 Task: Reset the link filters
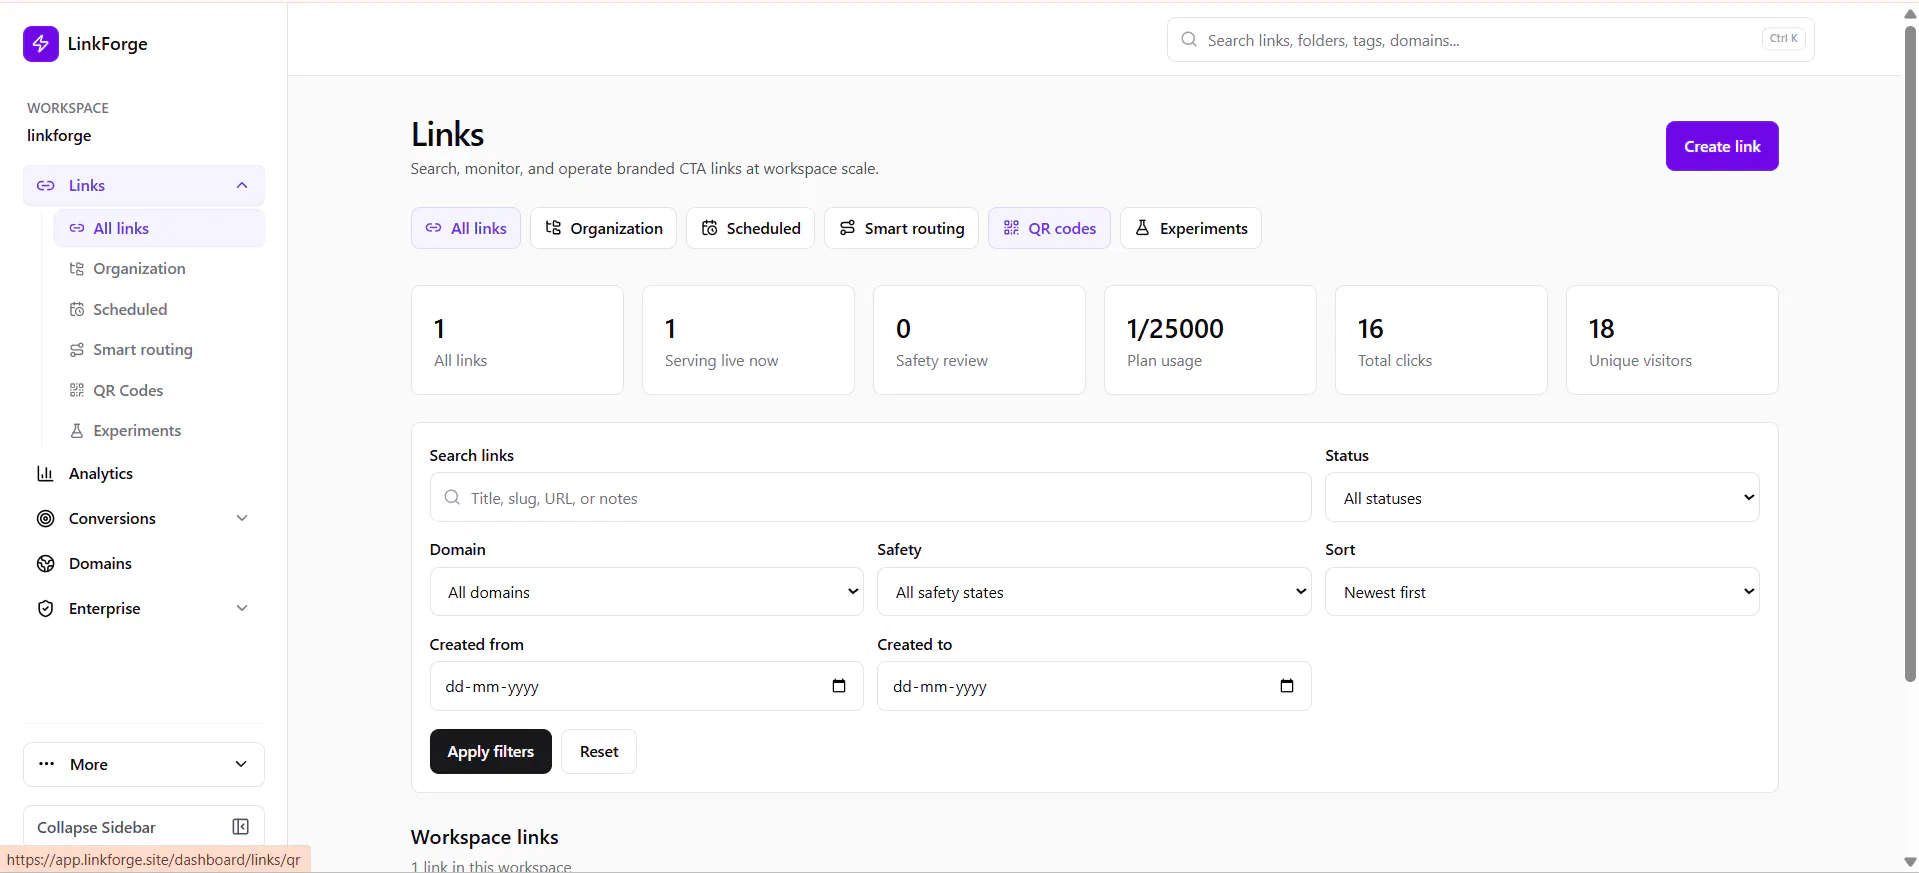pyautogui.click(x=599, y=752)
